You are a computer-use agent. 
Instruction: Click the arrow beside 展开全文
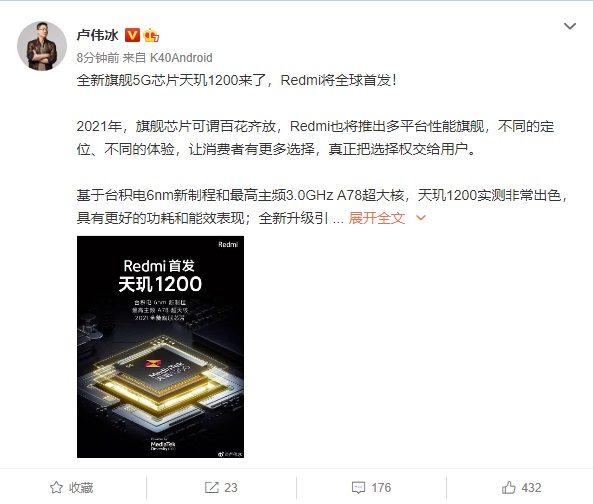pos(421,218)
